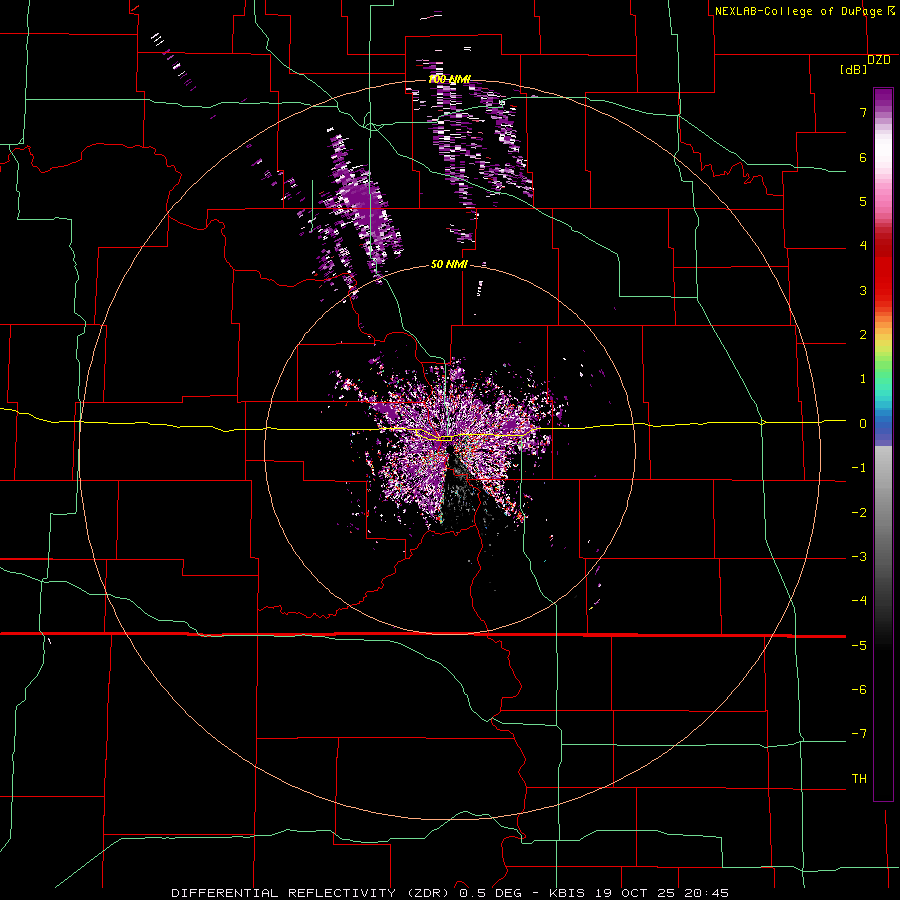Click the 100 NMI range ring label
This screenshot has height=900, width=900.
tap(449, 79)
